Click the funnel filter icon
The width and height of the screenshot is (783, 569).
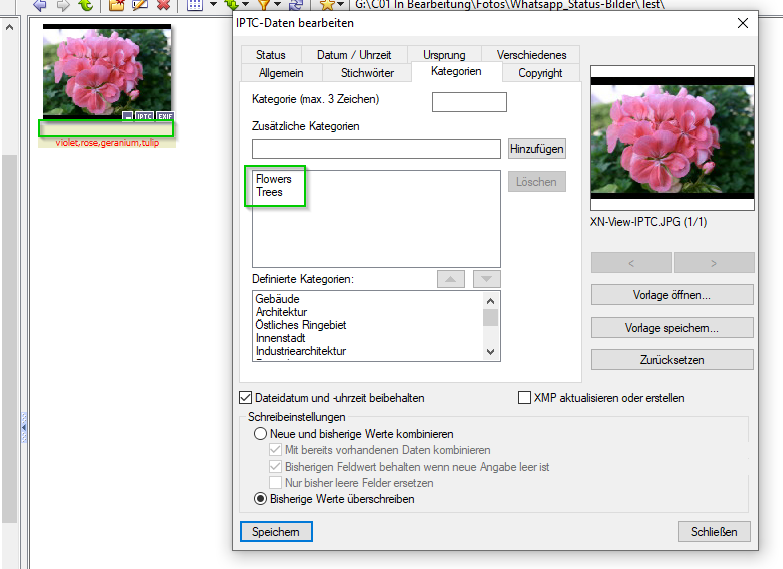click(264, 4)
